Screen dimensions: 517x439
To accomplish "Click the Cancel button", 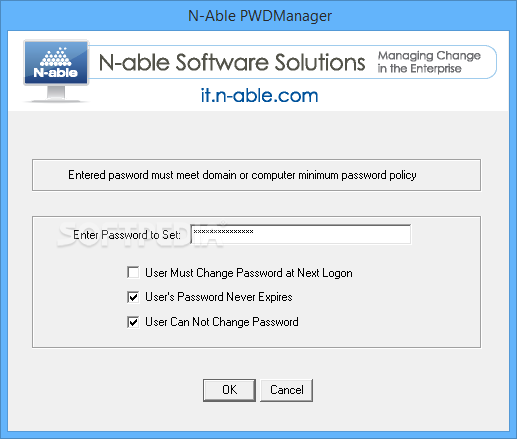I will coord(286,390).
